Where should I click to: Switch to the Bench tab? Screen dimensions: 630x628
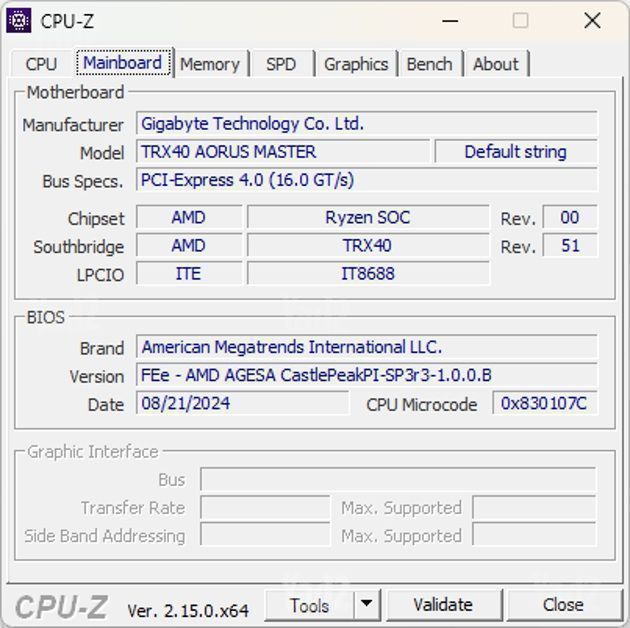click(430, 64)
